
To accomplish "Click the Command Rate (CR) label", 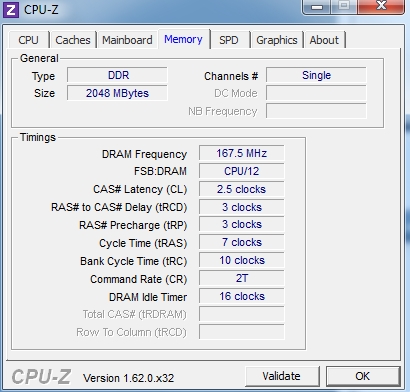I will (139, 279).
